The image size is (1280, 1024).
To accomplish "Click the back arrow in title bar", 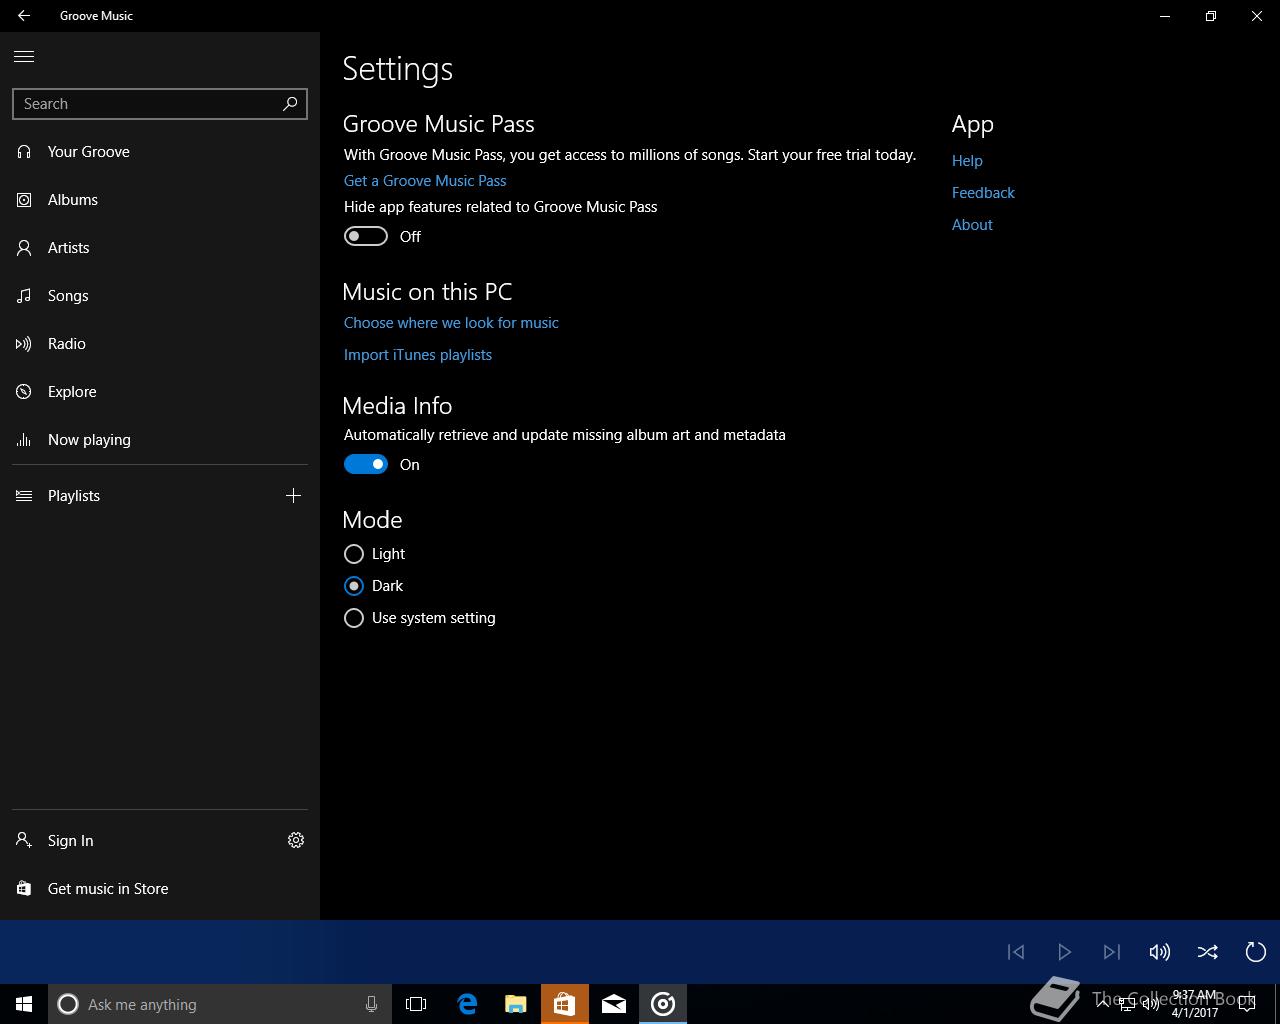I will (24, 16).
